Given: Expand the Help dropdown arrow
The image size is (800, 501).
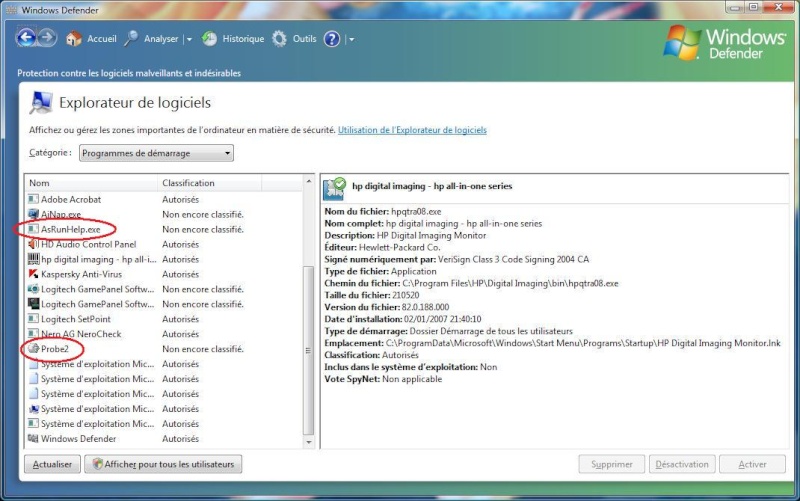Looking at the screenshot, I should [352, 39].
